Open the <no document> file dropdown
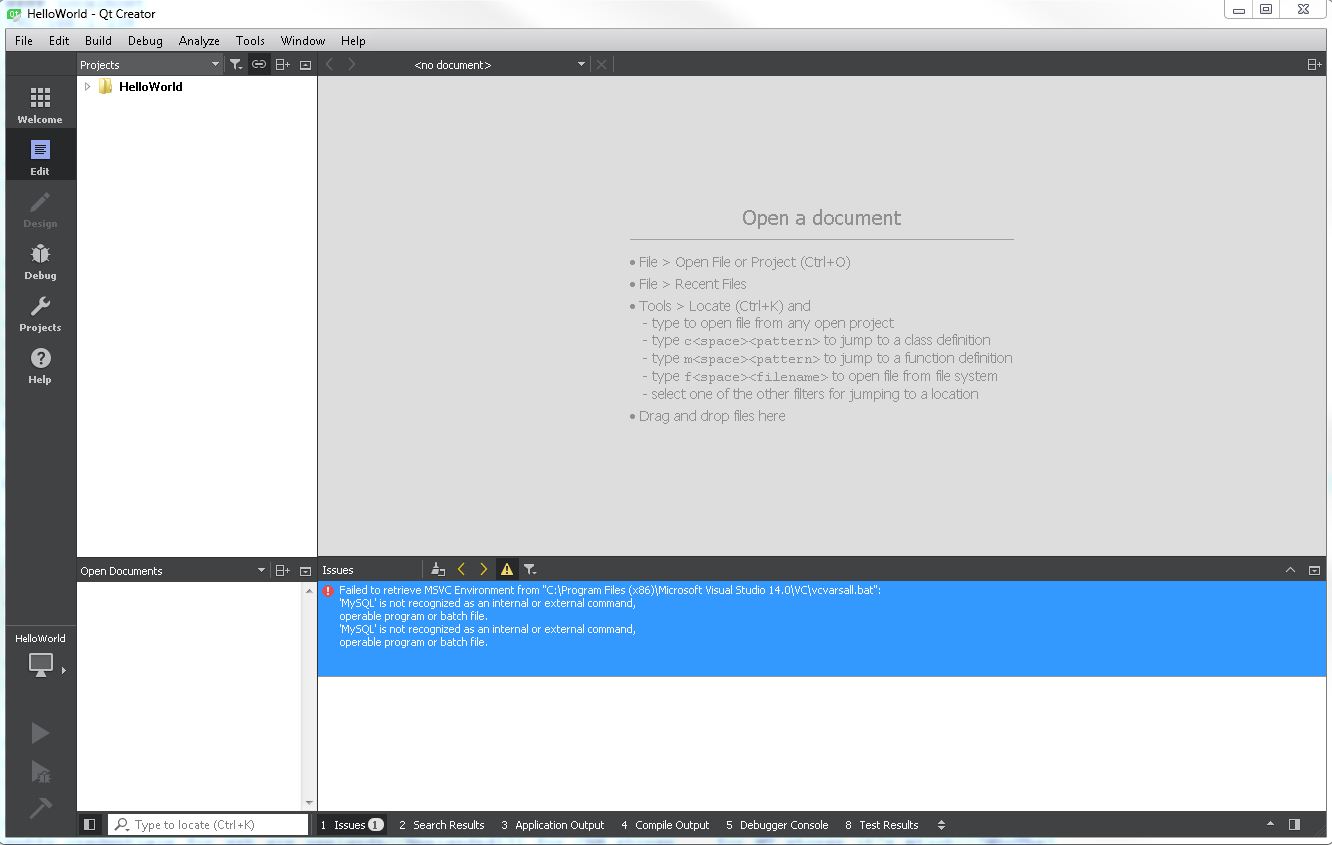 click(499, 64)
